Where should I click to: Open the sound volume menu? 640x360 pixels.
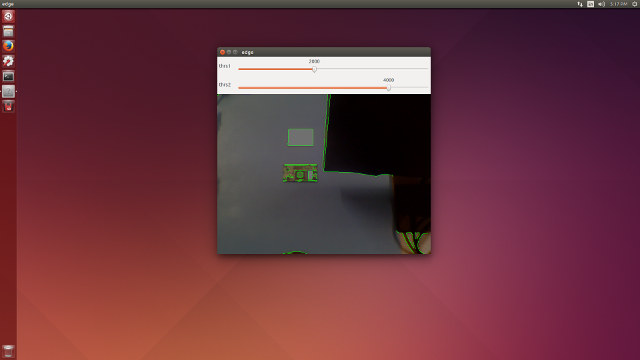tap(602, 4)
